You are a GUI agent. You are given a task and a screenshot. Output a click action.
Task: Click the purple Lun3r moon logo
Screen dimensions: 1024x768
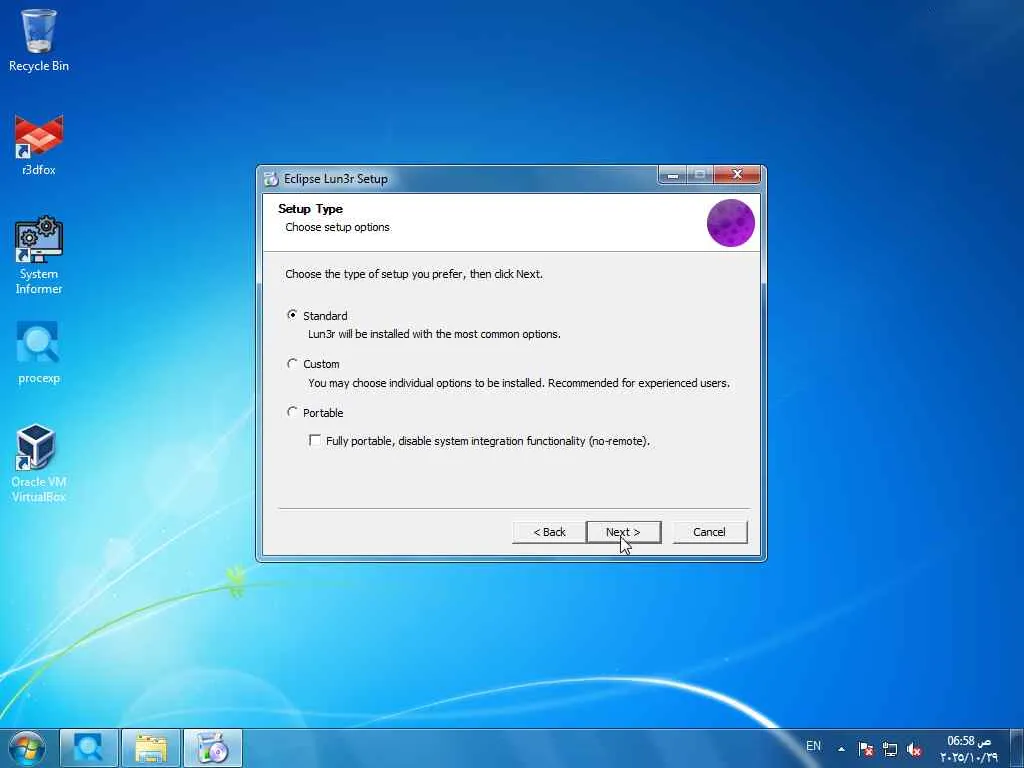click(x=731, y=223)
